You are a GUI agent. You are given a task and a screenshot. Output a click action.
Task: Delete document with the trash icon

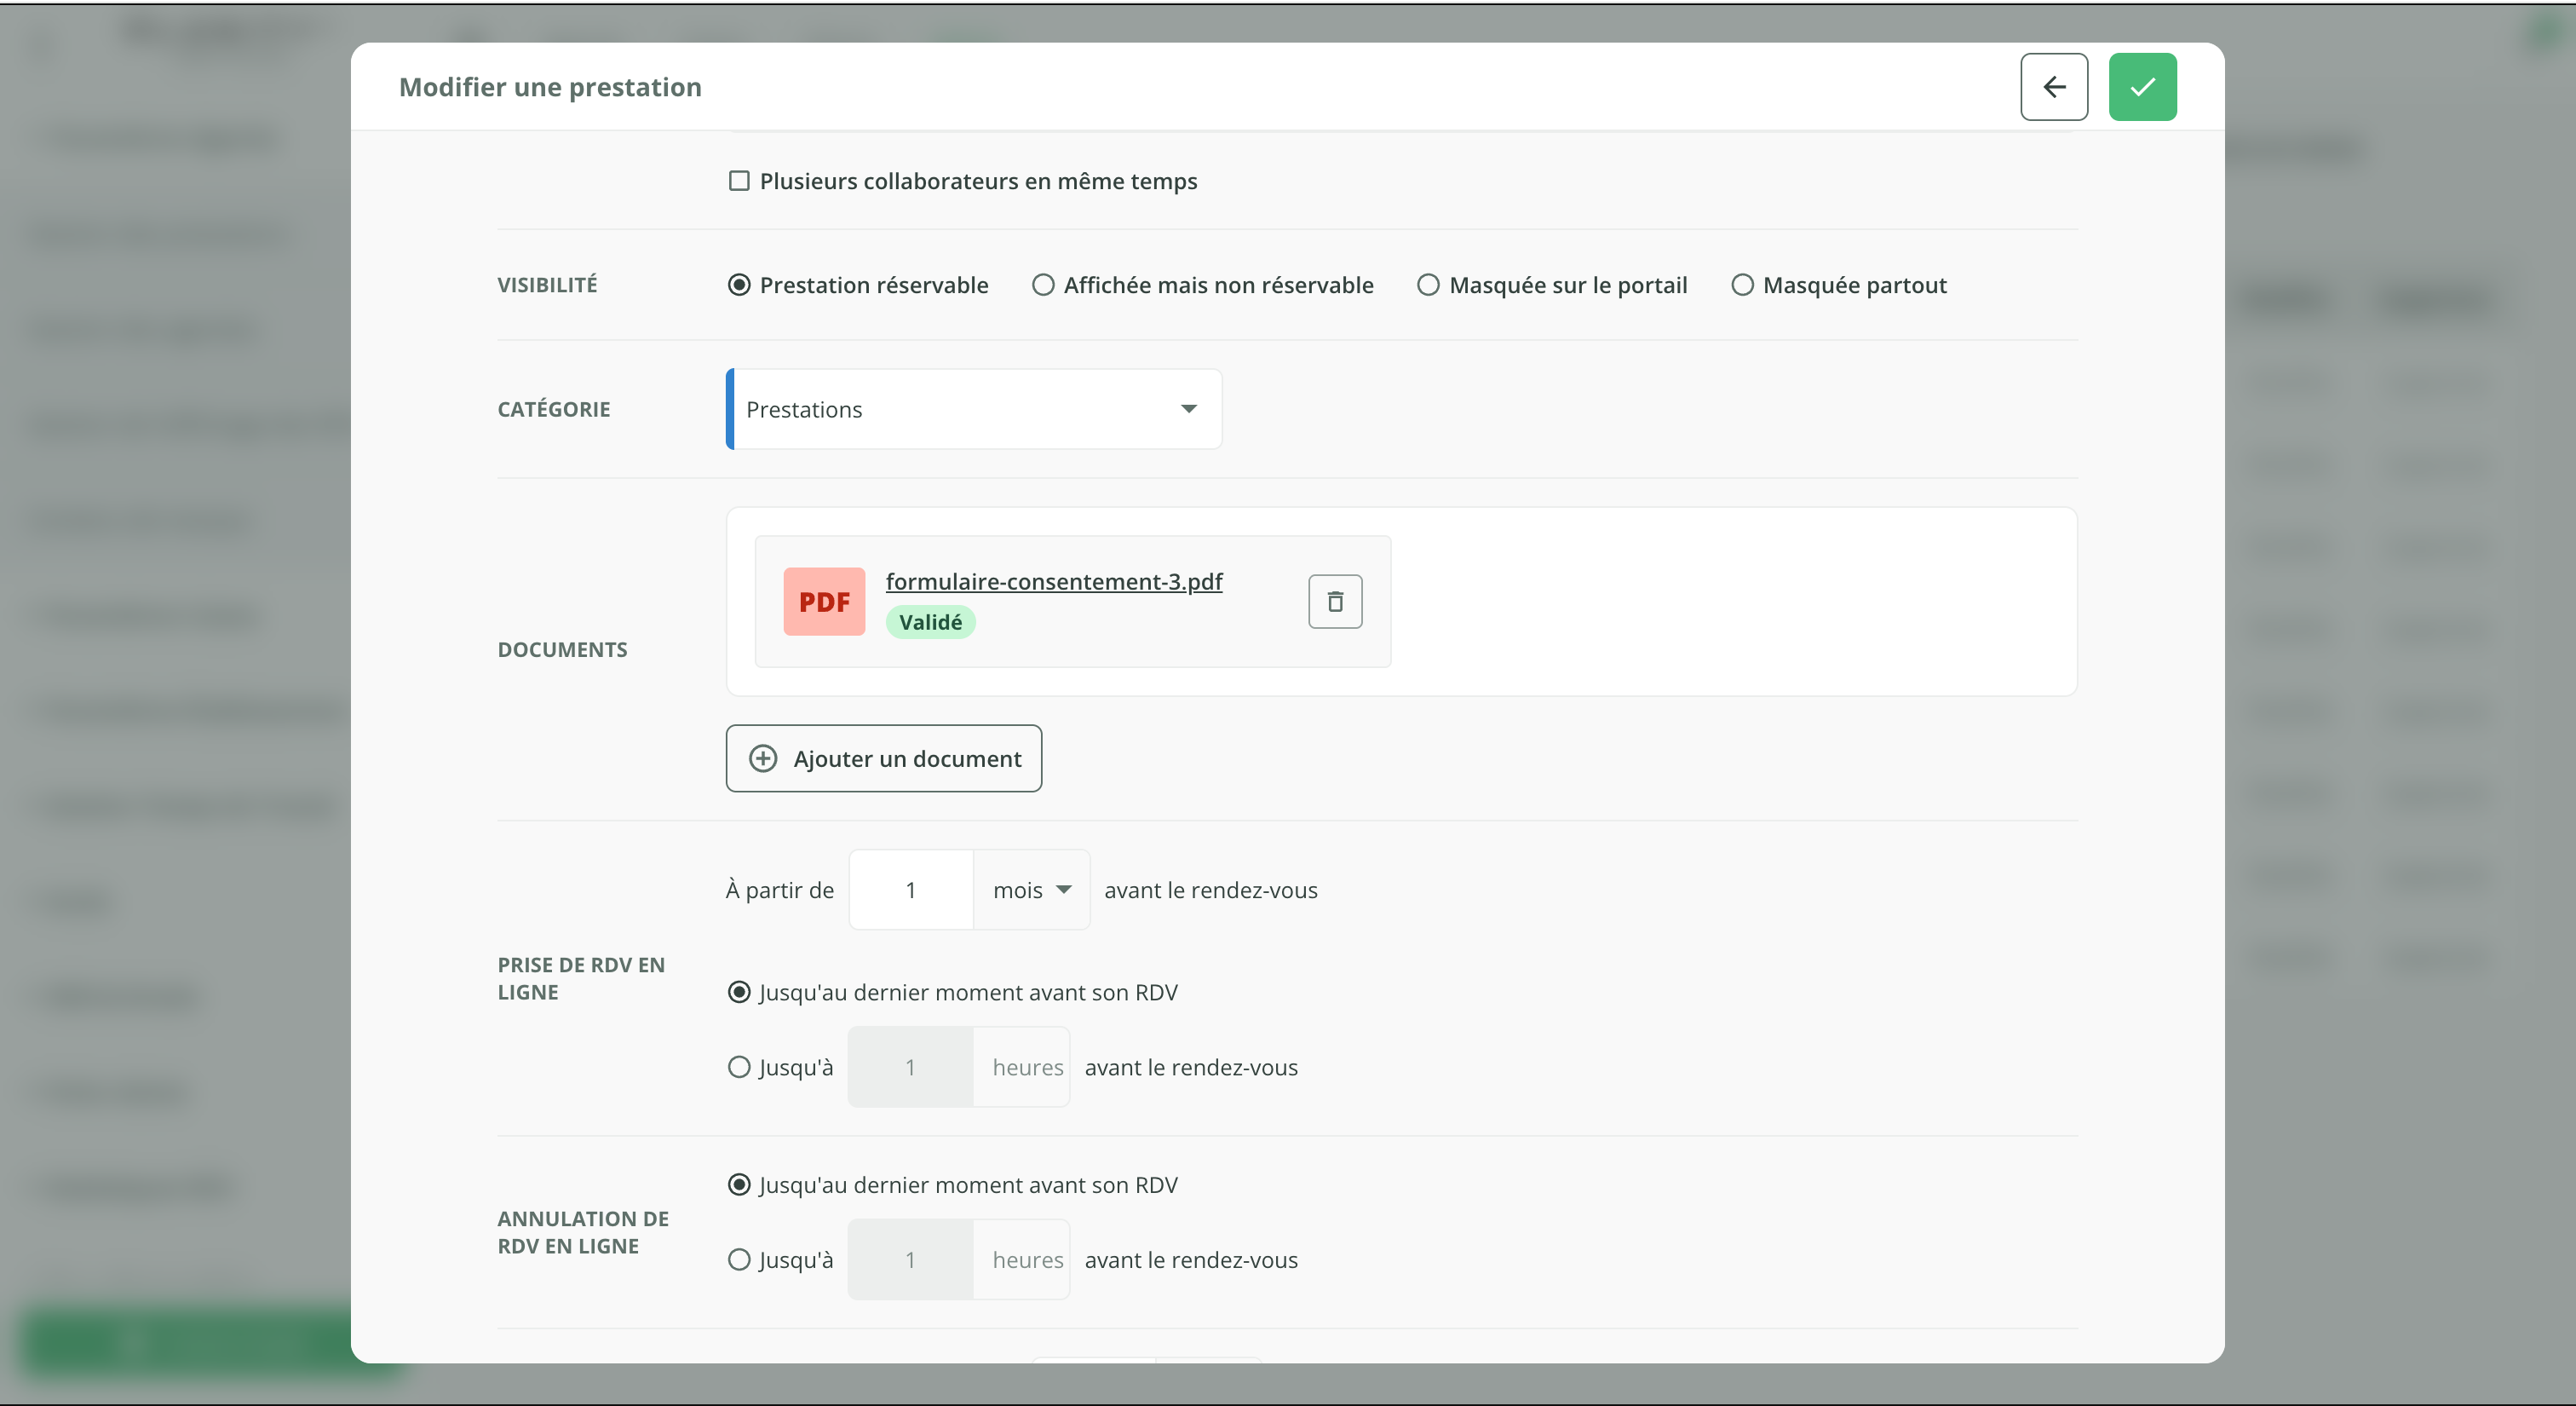[x=1334, y=601]
